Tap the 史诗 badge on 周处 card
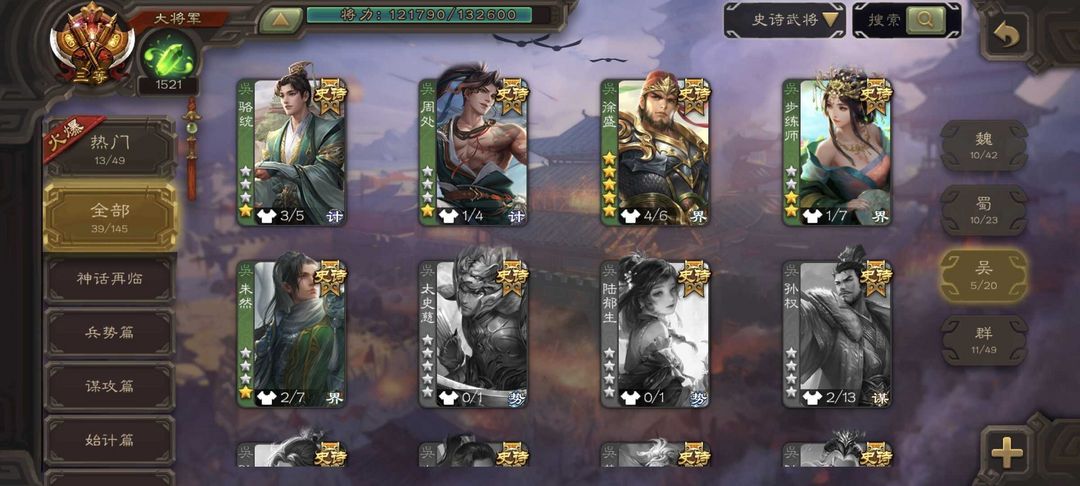Screen dimensions: 1080x486 [510, 97]
